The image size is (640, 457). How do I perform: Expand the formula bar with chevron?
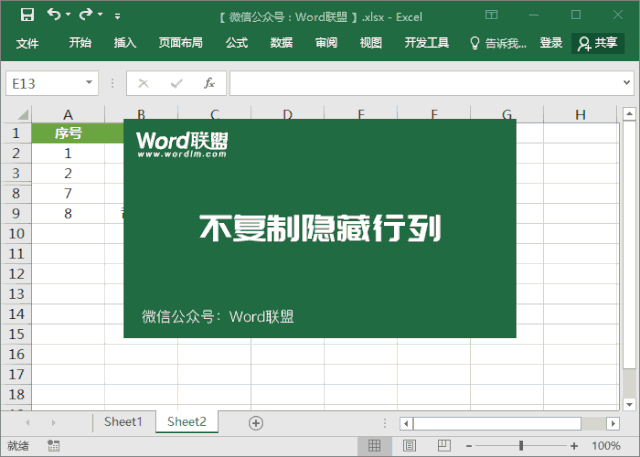[x=627, y=83]
